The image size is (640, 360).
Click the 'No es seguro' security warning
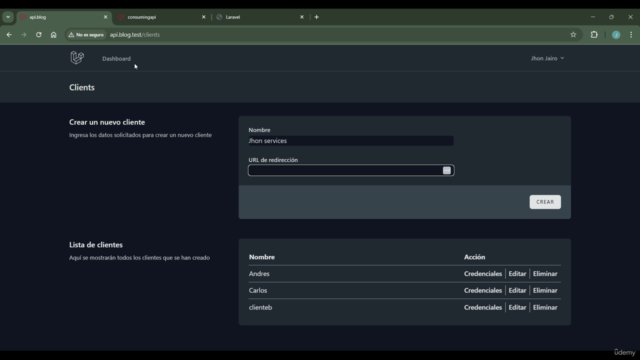pyautogui.click(x=86, y=35)
